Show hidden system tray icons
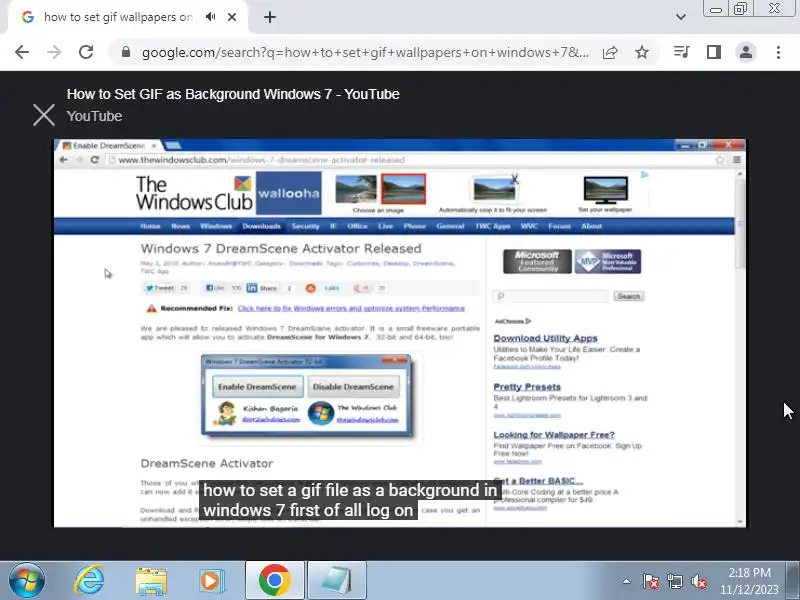This screenshot has width=800, height=600. click(627, 581)
